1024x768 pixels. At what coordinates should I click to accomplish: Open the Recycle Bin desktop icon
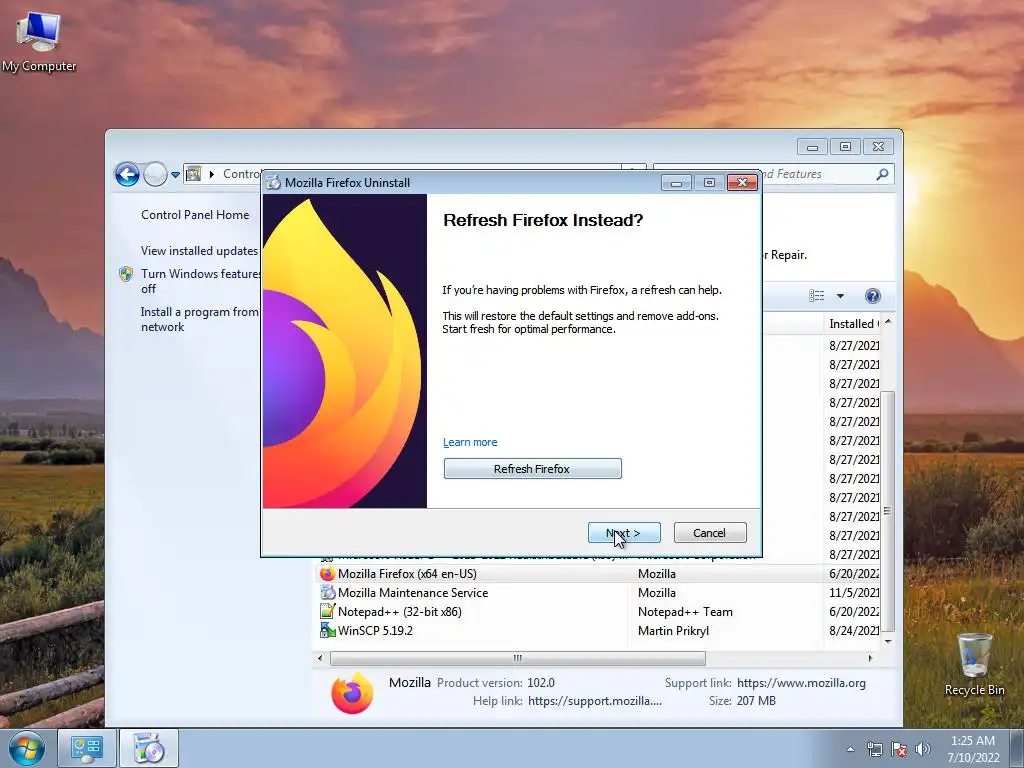(974, 664)
